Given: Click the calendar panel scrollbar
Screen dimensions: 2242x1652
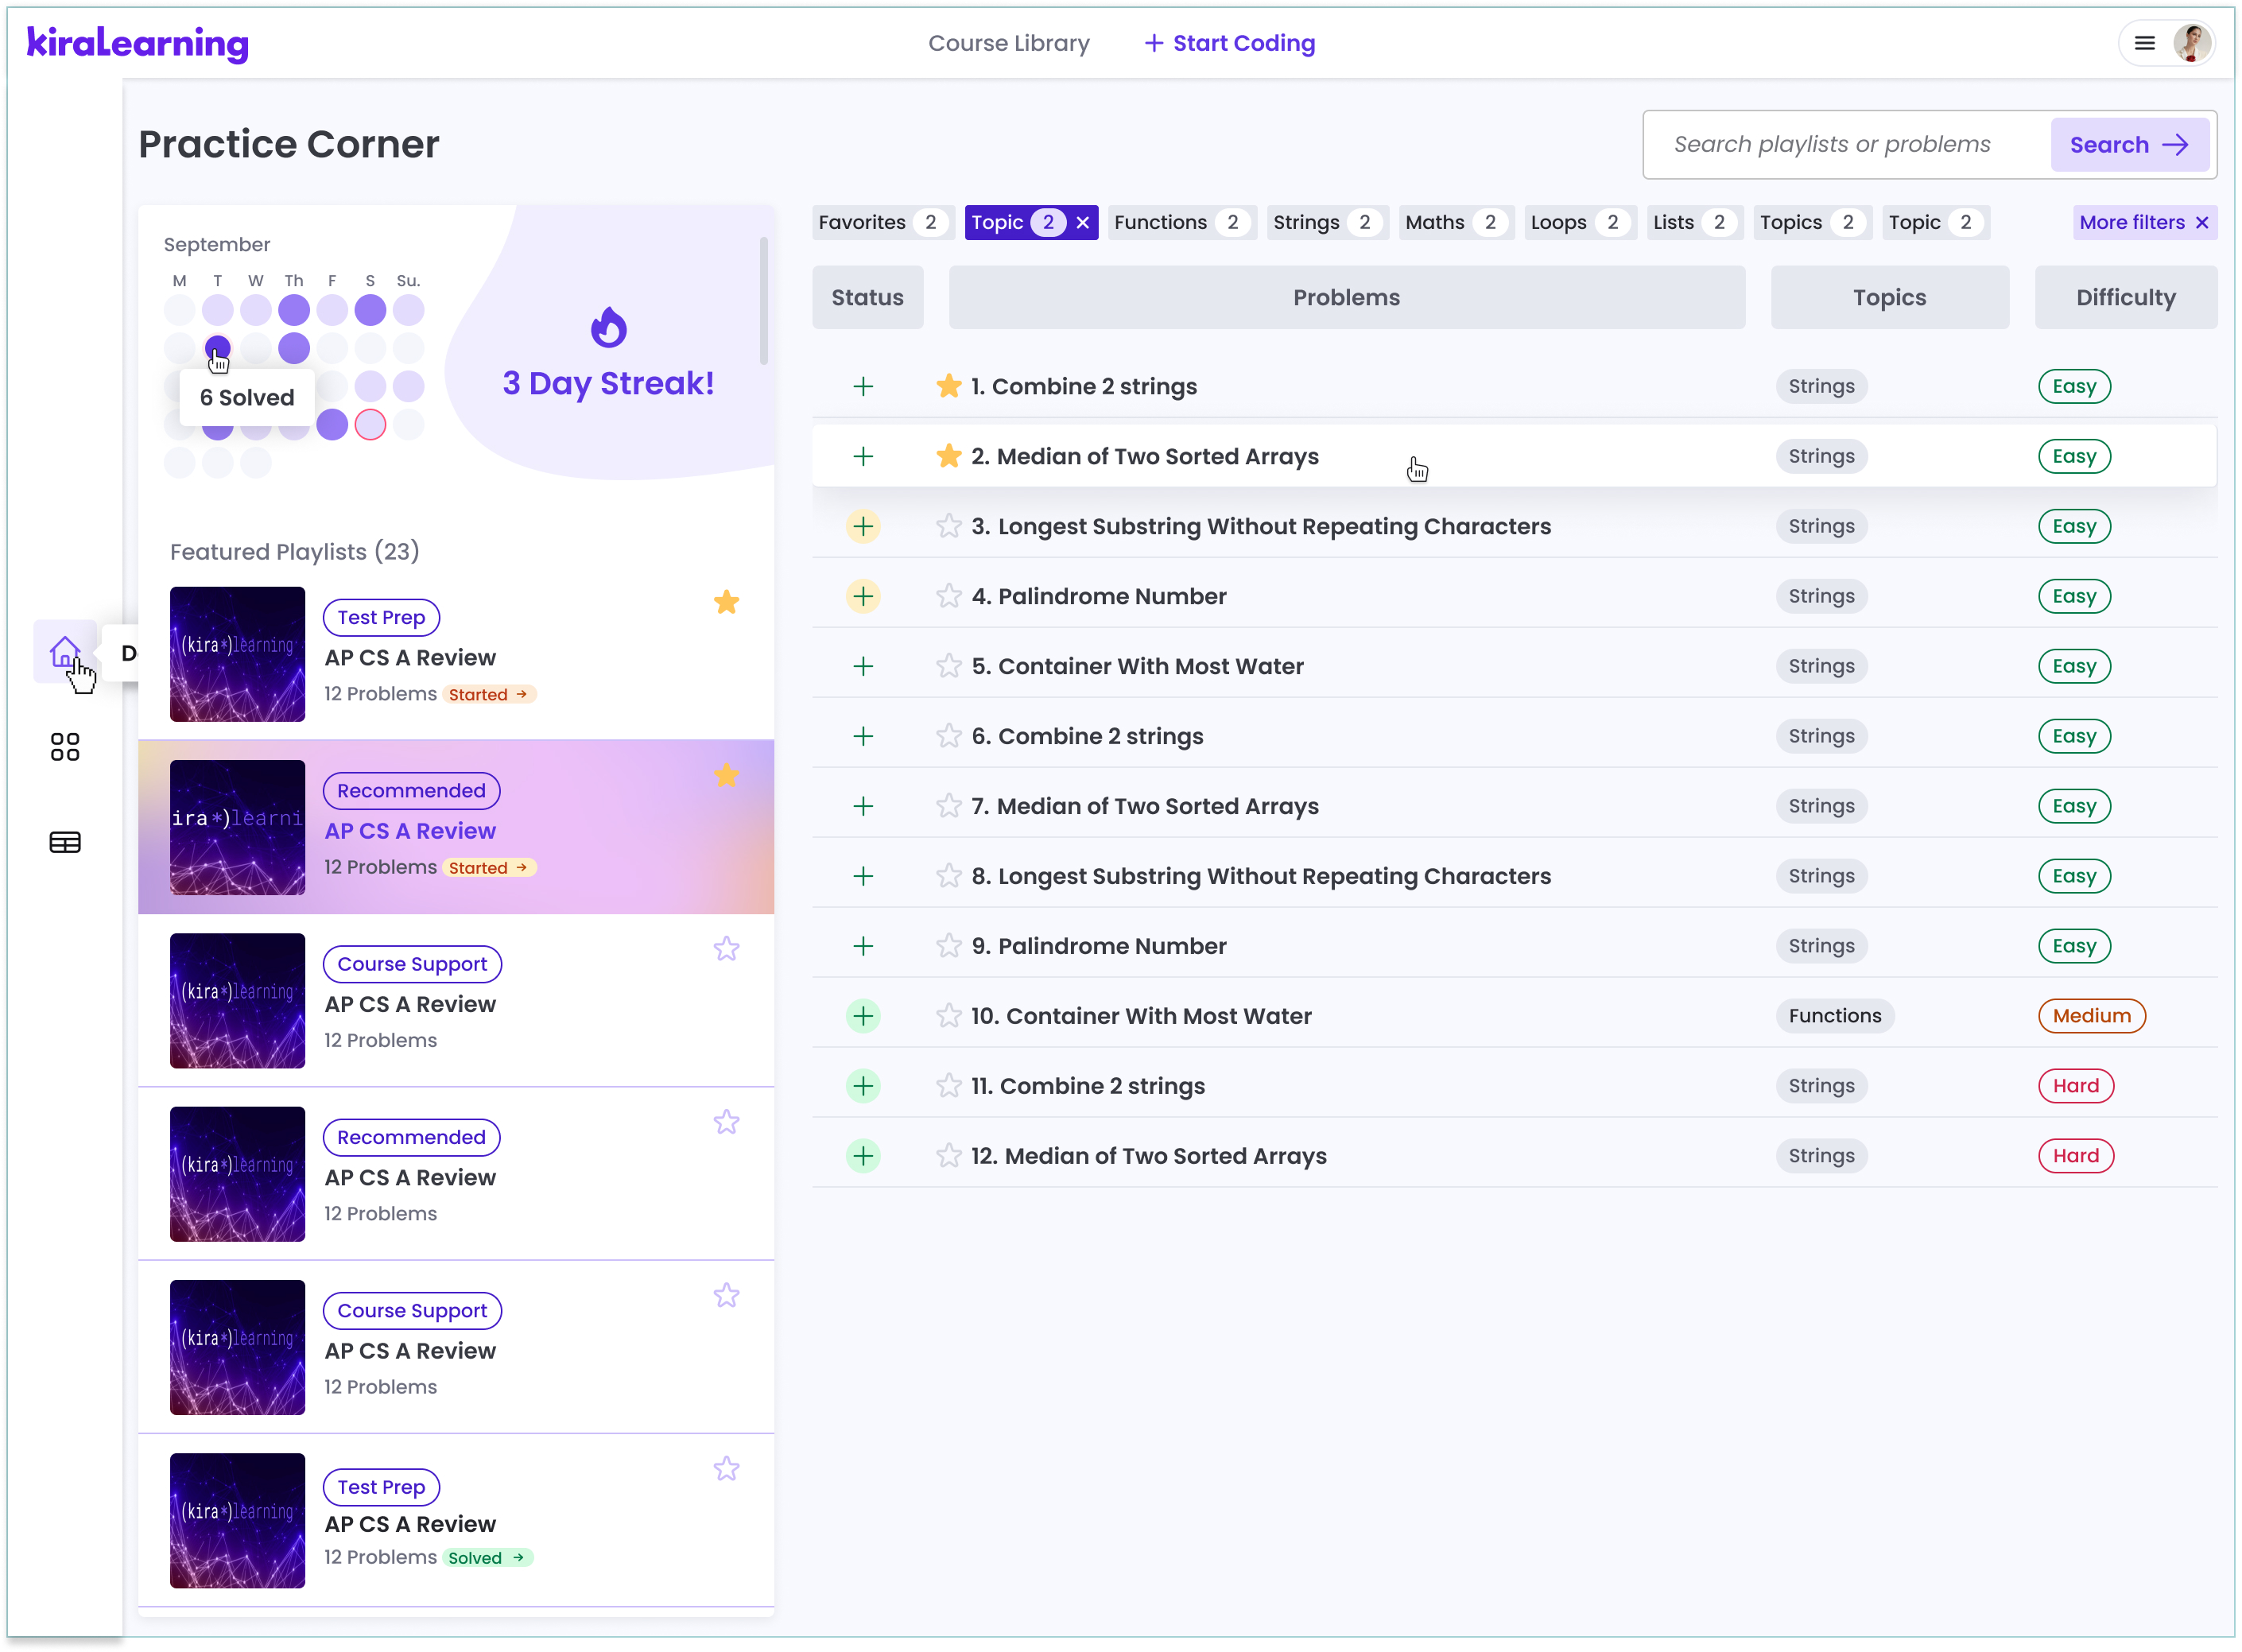Looking at the screenshot, I should pyautogui.click(x=764, y=300).
